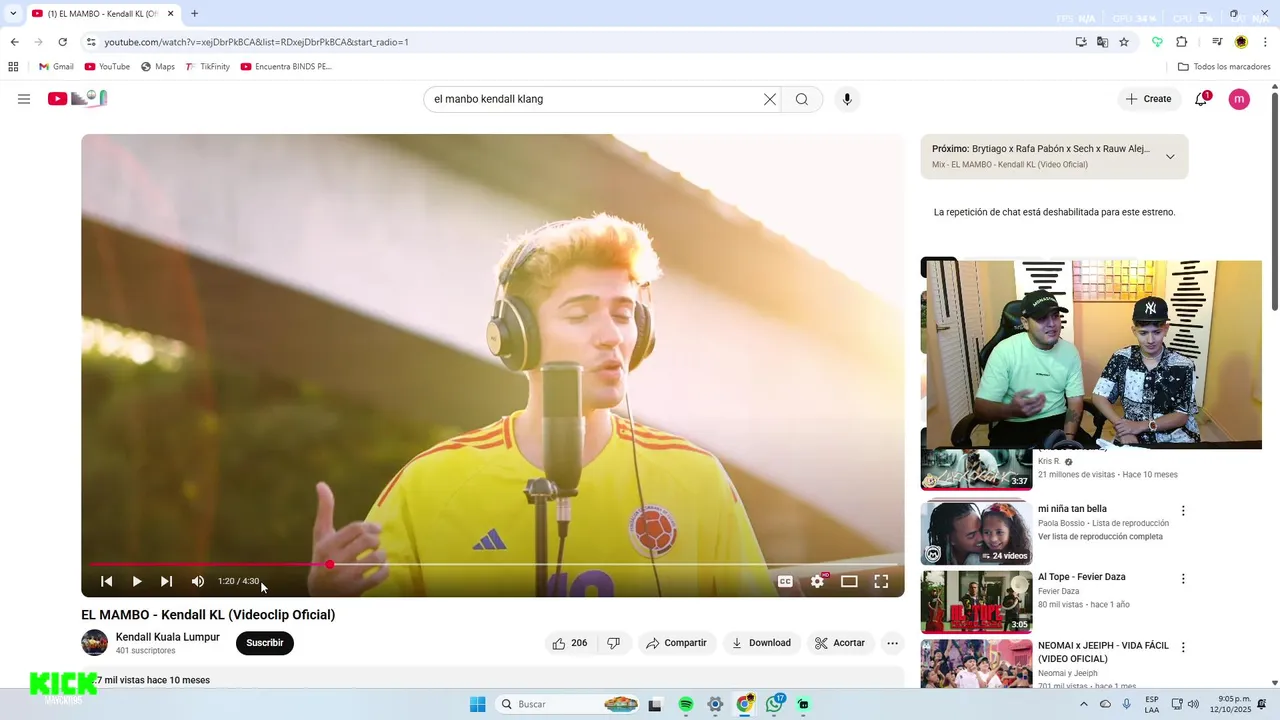This screenshot has width=1280, height=720.
Task: Open 'Encuentra BINDS PE...' bookmark
Action: click(286, 67)
